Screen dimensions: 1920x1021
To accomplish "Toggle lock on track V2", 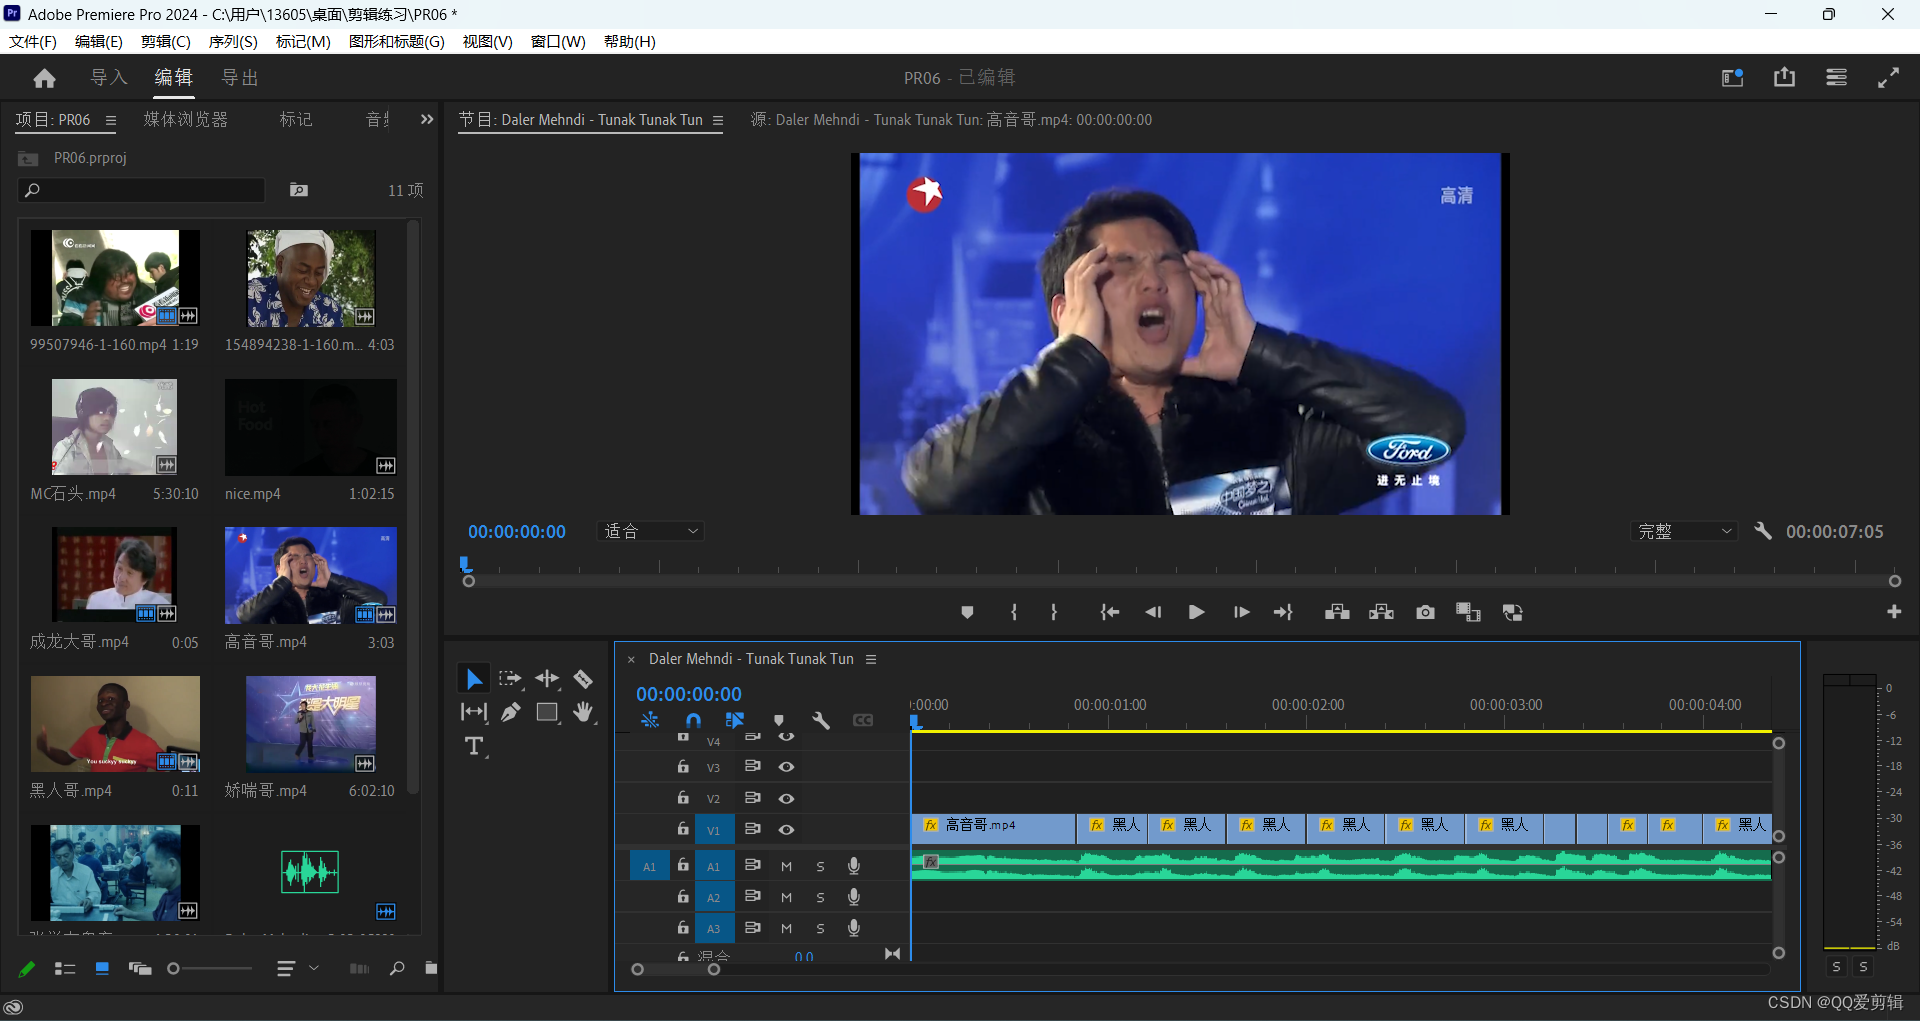I will [x=683, y=798].
